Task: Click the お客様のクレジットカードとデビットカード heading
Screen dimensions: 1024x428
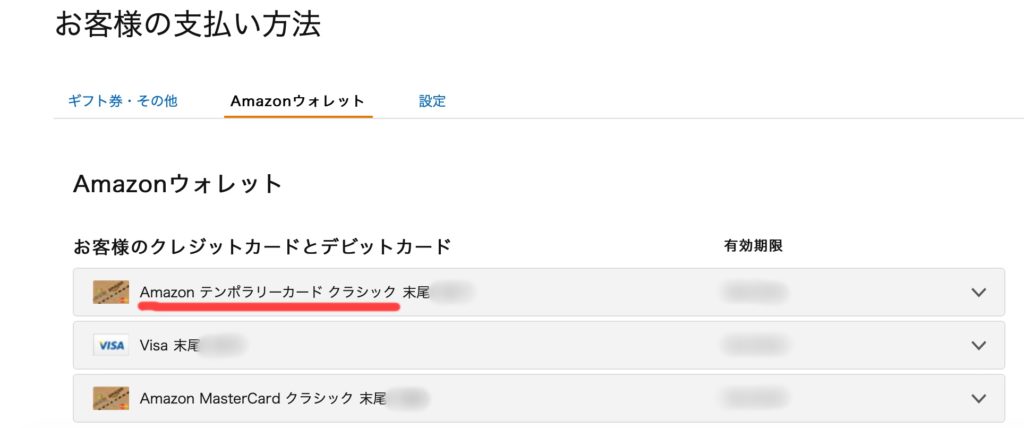Action: click(262, 245)
